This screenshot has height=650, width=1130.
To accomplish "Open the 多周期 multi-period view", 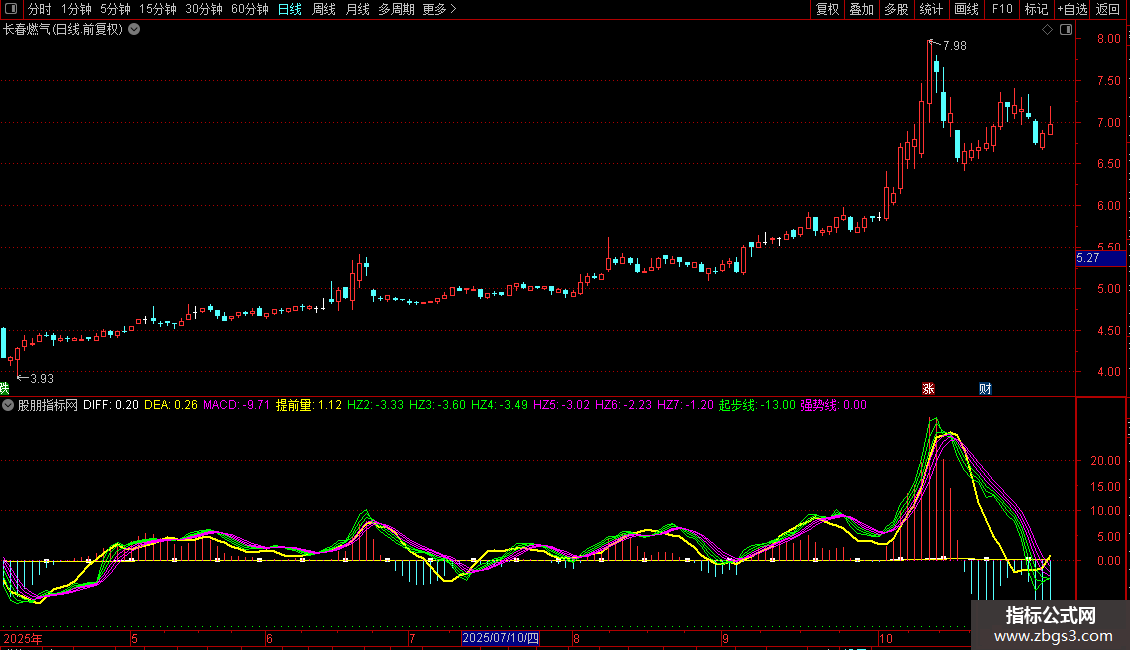I will click(396, 9).
